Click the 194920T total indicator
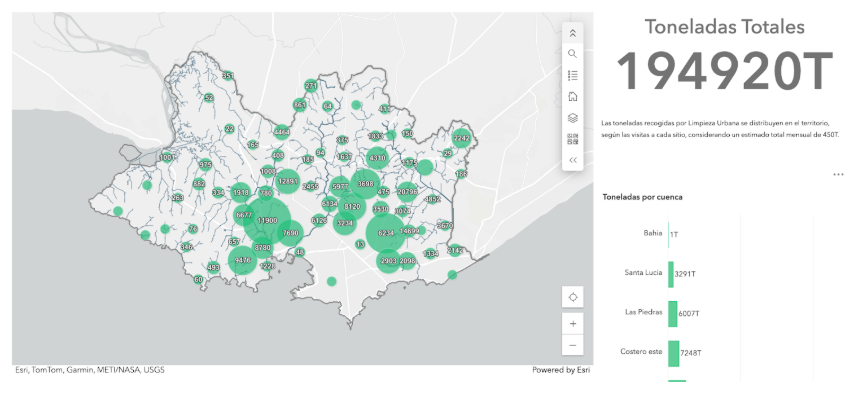 click(x=724, y=71)
